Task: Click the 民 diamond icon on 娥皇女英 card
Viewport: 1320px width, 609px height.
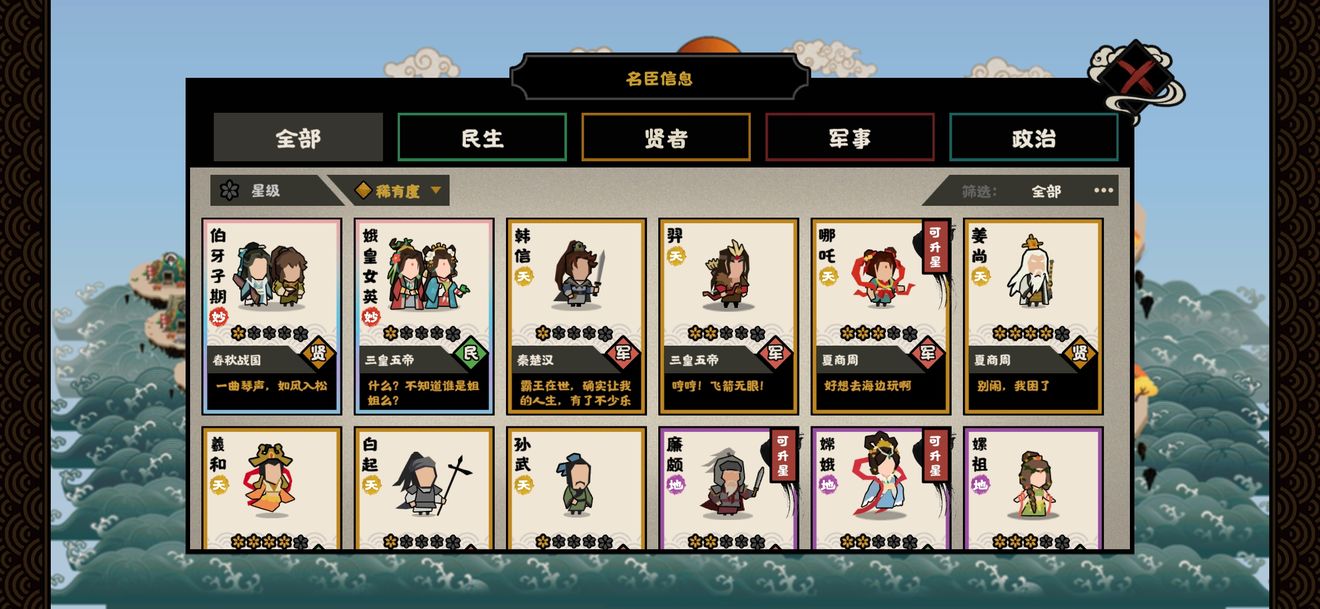Action: (470, 352)
